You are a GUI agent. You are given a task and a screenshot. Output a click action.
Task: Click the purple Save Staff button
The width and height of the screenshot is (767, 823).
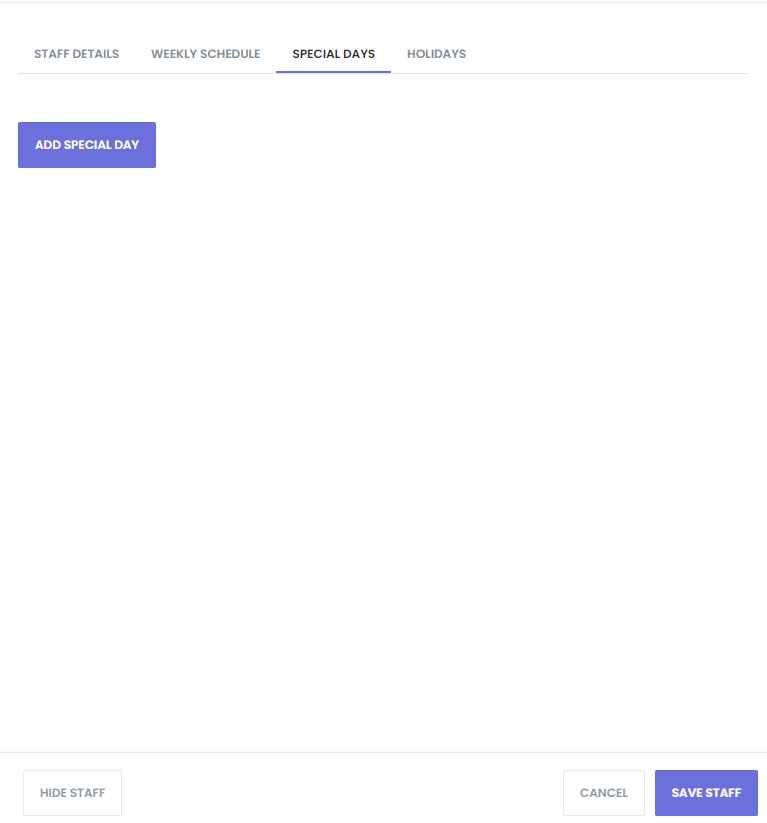pyautogui.click(x=706, y=793)
